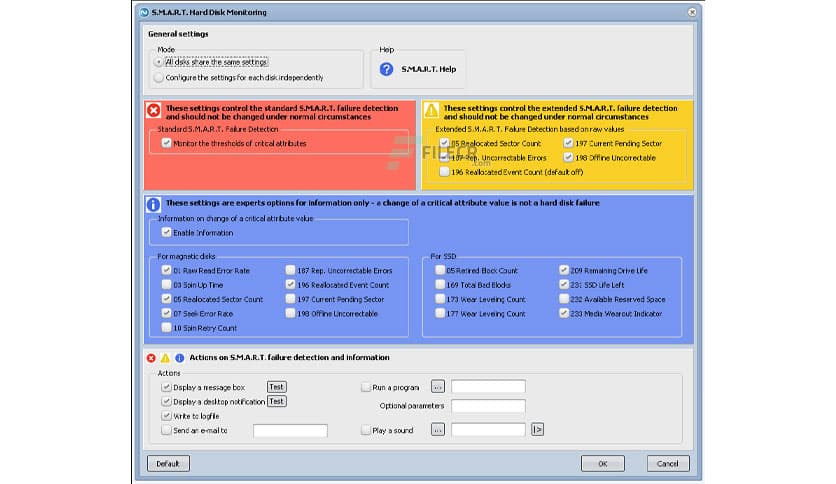Click the red error icon in standard detection panel

(x=154, y=110)
